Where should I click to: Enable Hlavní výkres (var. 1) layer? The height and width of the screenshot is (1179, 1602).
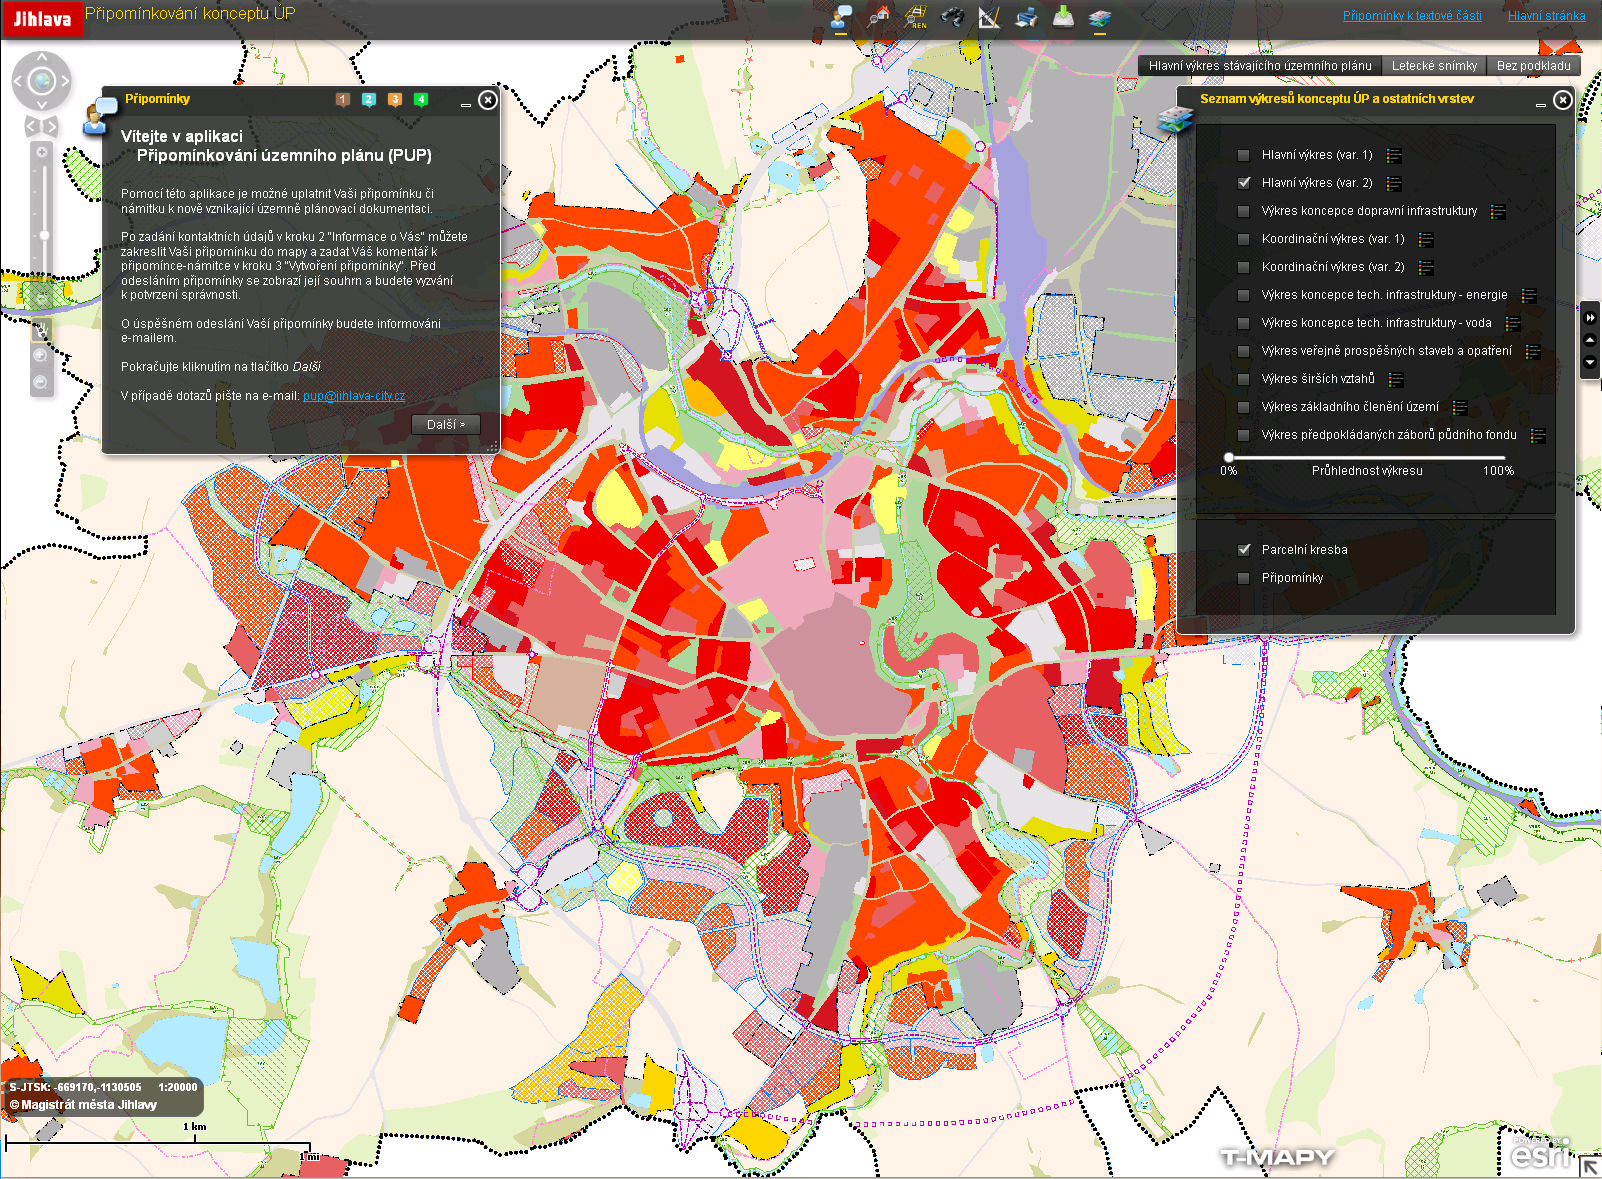pyautogui.click(x=1244, y=155)
